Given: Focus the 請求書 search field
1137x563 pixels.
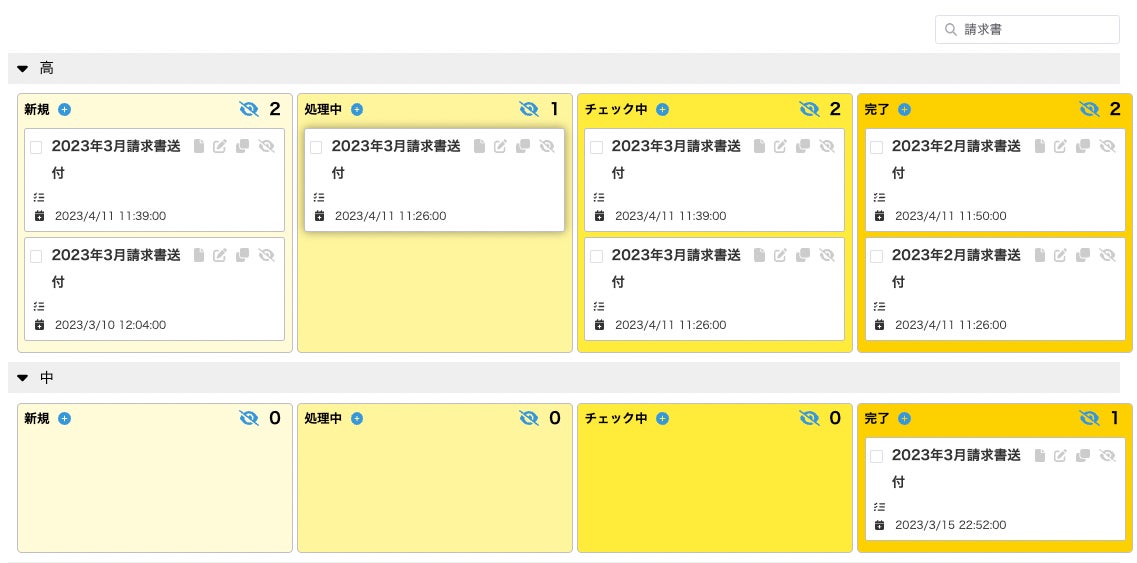Looking at the screenshot, I should 1027,30.
